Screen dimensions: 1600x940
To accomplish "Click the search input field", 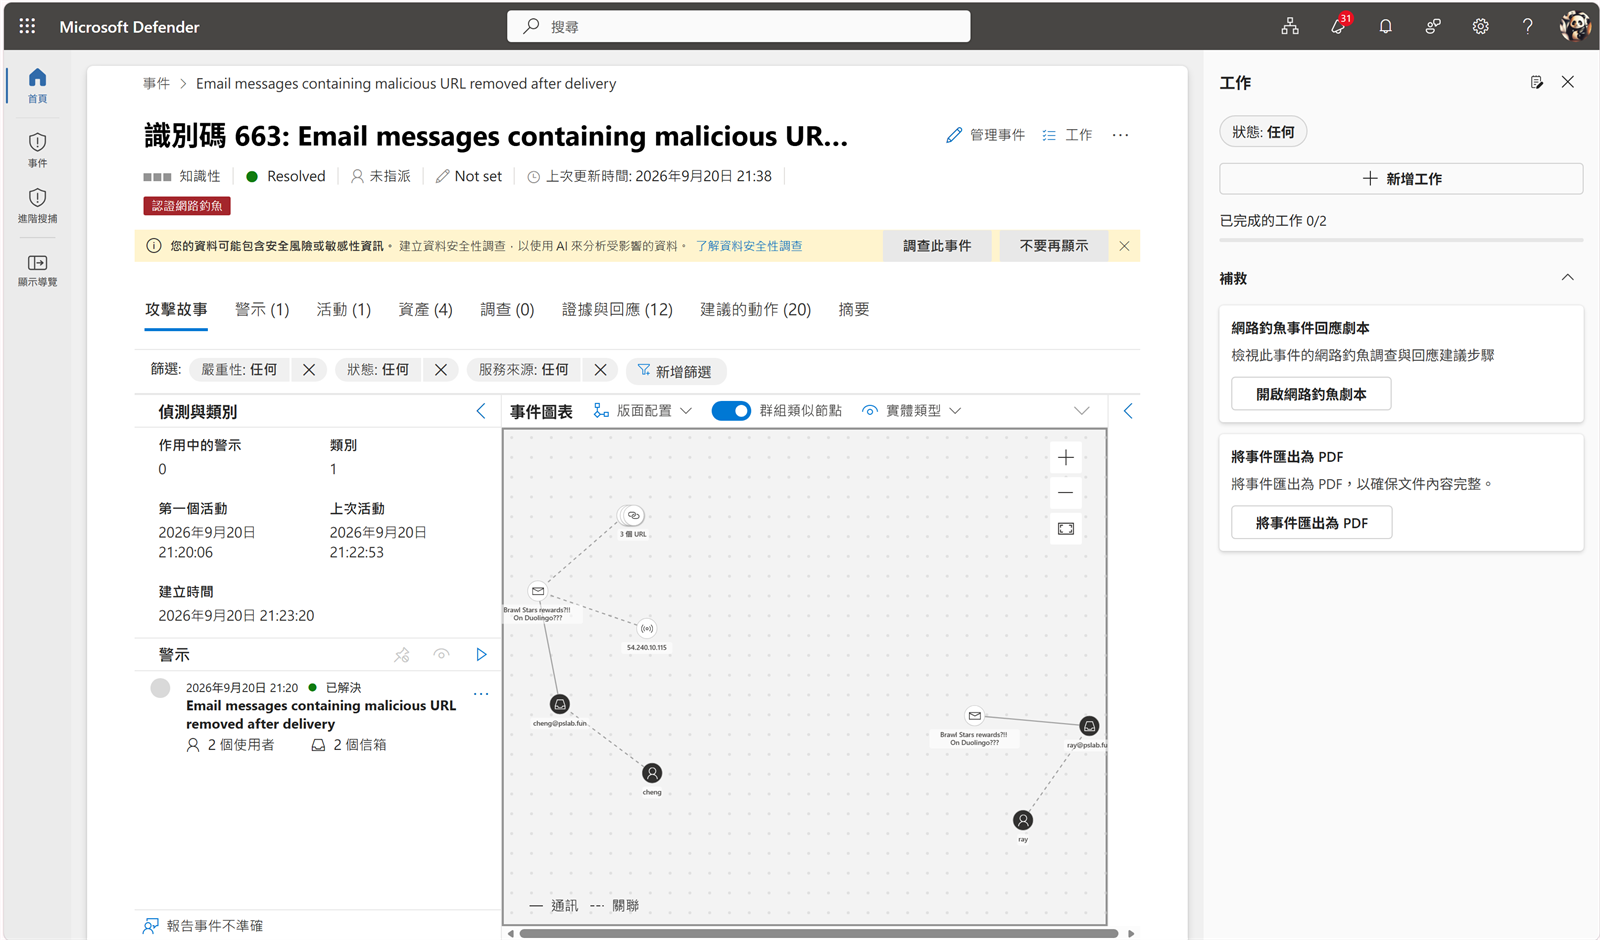I will point(738,26).
